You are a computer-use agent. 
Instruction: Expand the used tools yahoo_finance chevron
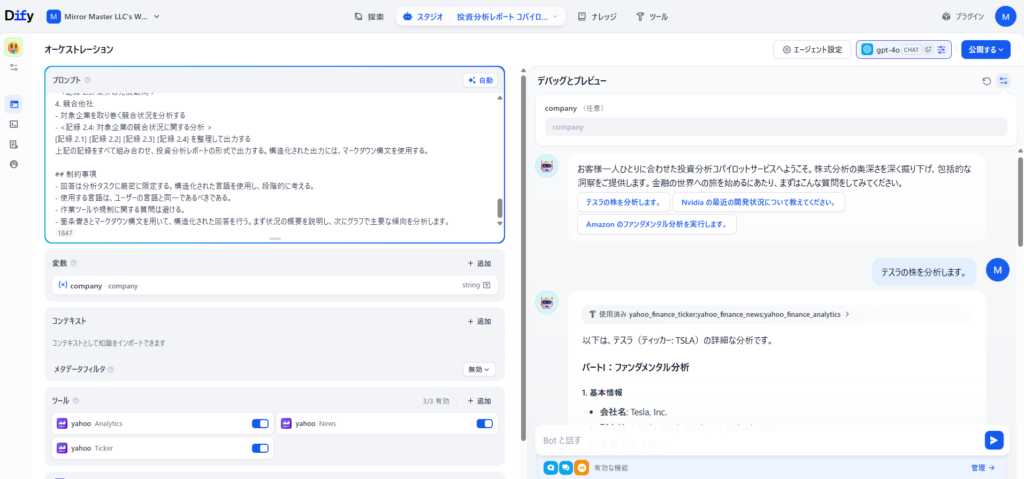tap(847, 314)
